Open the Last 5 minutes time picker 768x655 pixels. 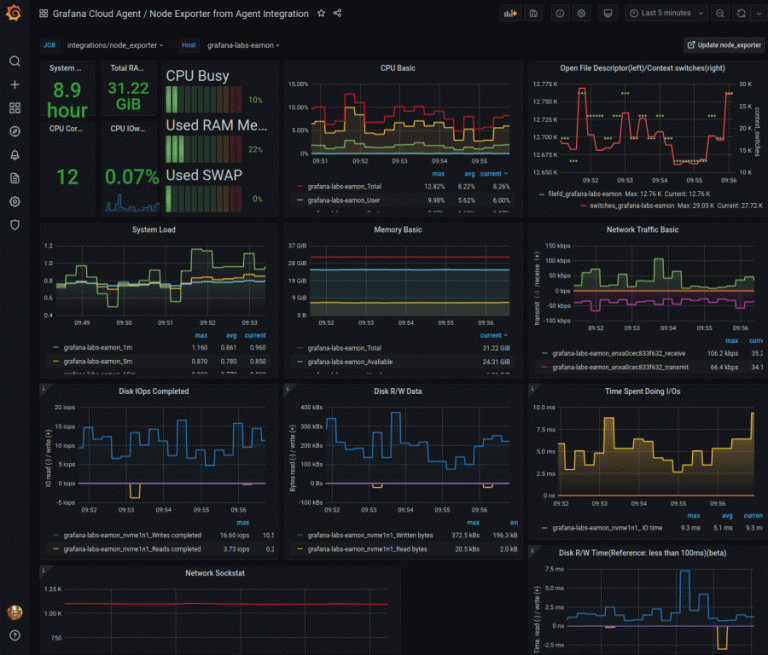[667, 13]
